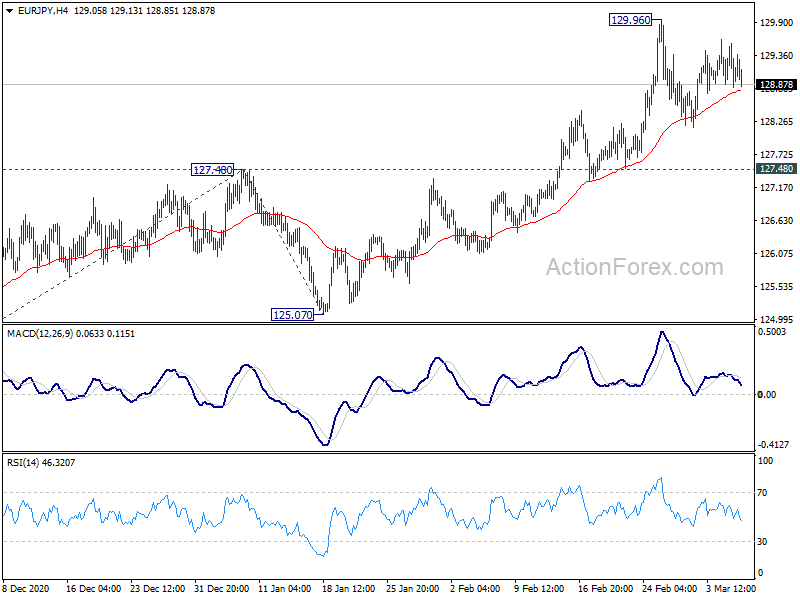This screenshot has height=600, width=800.
Task: Click the 11 Jan 04:00 time axis label
Action: (x=285, y=588)
